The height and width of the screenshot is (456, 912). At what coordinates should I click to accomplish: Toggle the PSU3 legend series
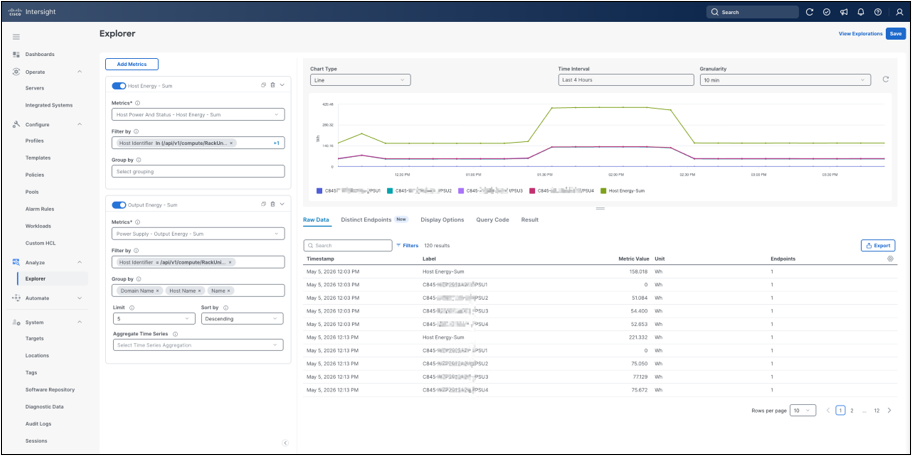point(490,190)
